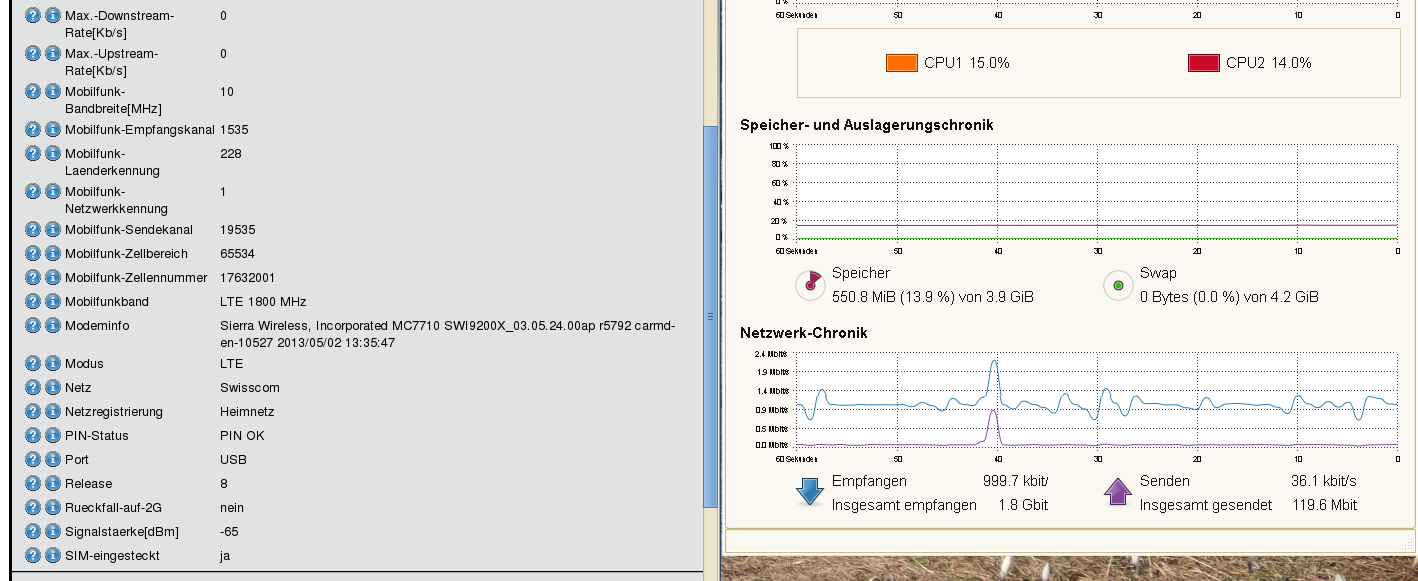Image resolution: width=1418 pixels, height=581 pixels.
Task: Click the help icon for Mobilfunkband
Action: pos(33,302)
